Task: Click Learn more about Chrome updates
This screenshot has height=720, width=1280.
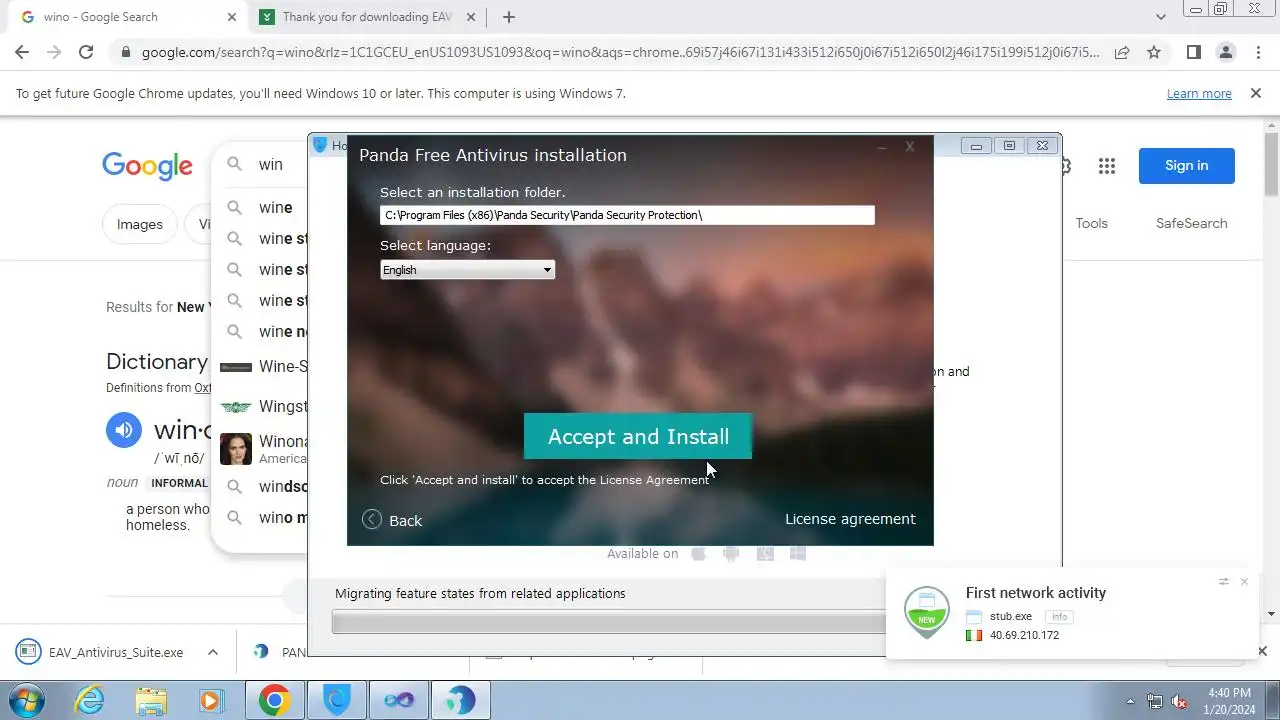Action: 1199,93
